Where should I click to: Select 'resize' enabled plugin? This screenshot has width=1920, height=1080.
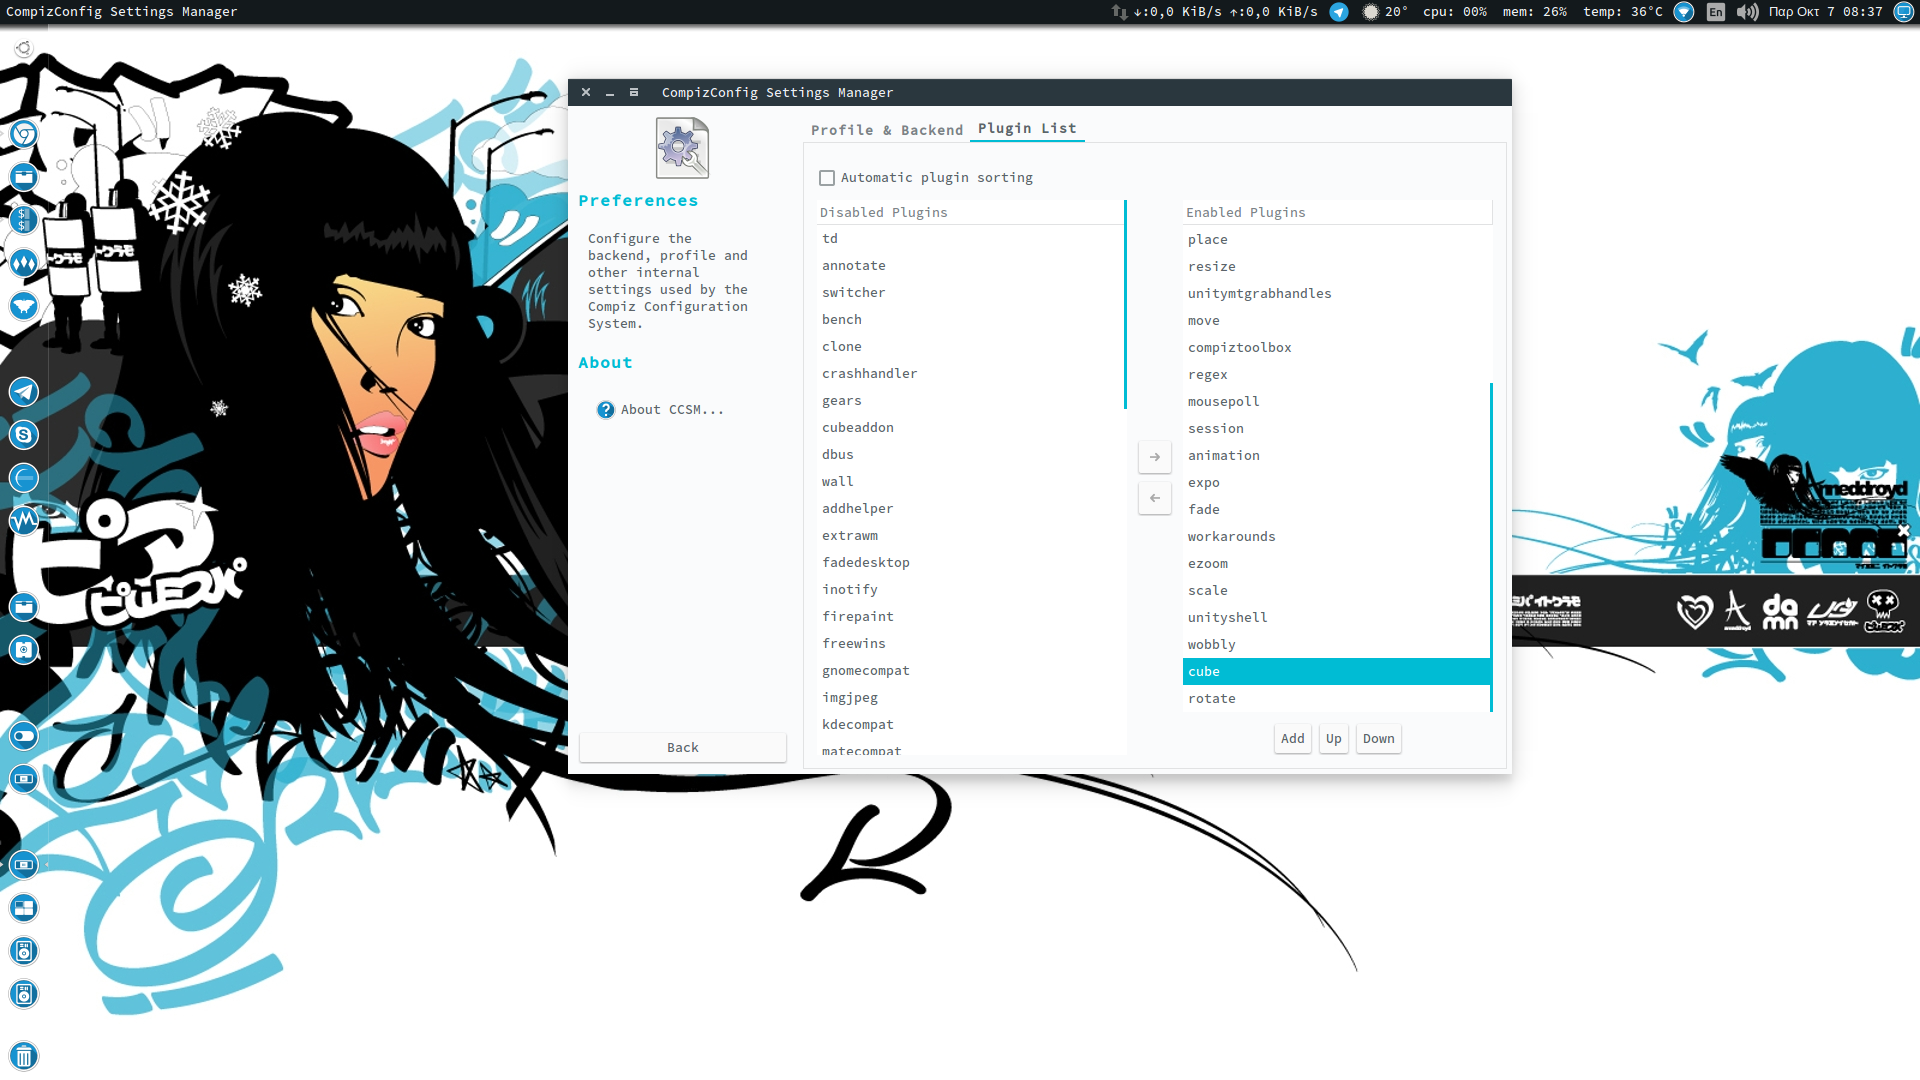(1336, 267)
